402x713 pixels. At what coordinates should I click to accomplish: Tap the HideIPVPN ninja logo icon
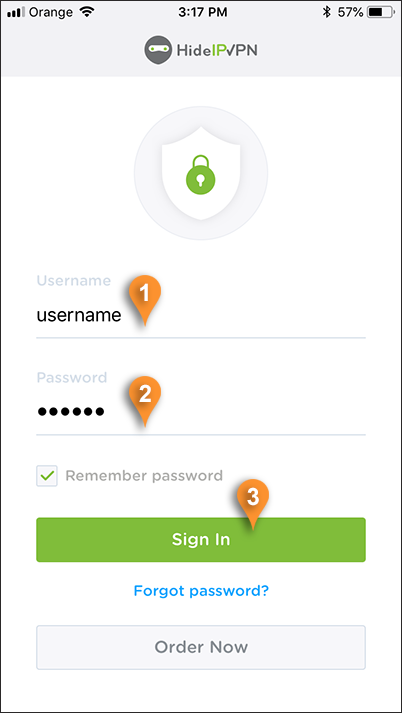tap(158, 50)
